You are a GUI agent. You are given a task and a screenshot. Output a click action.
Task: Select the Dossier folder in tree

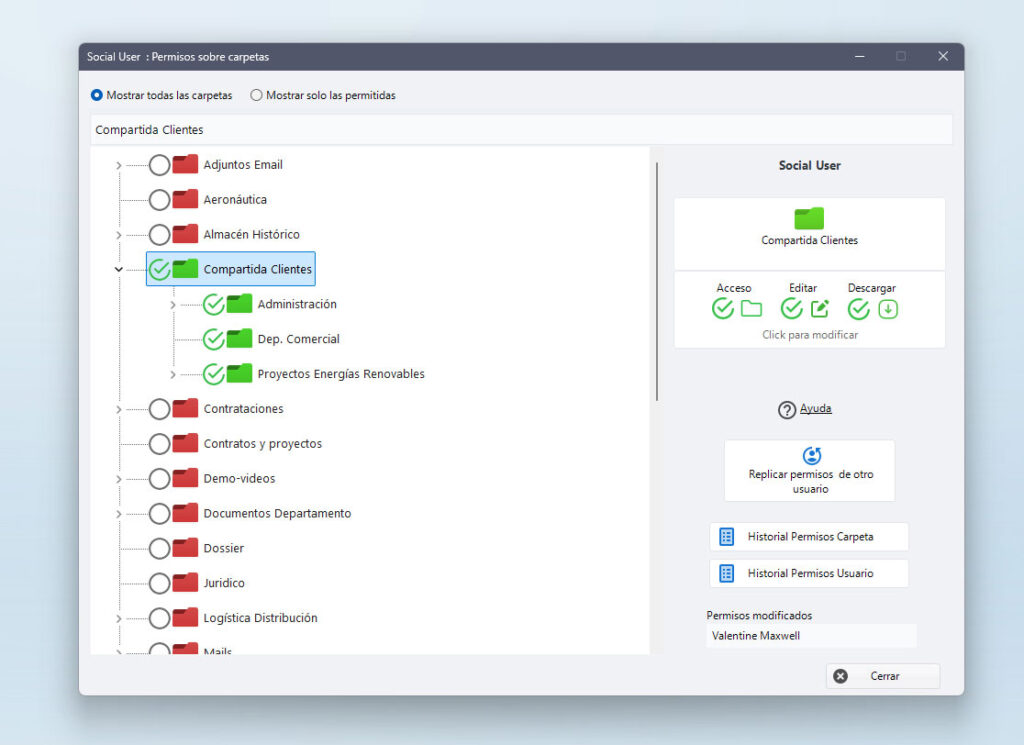click(x=223, y=548)
